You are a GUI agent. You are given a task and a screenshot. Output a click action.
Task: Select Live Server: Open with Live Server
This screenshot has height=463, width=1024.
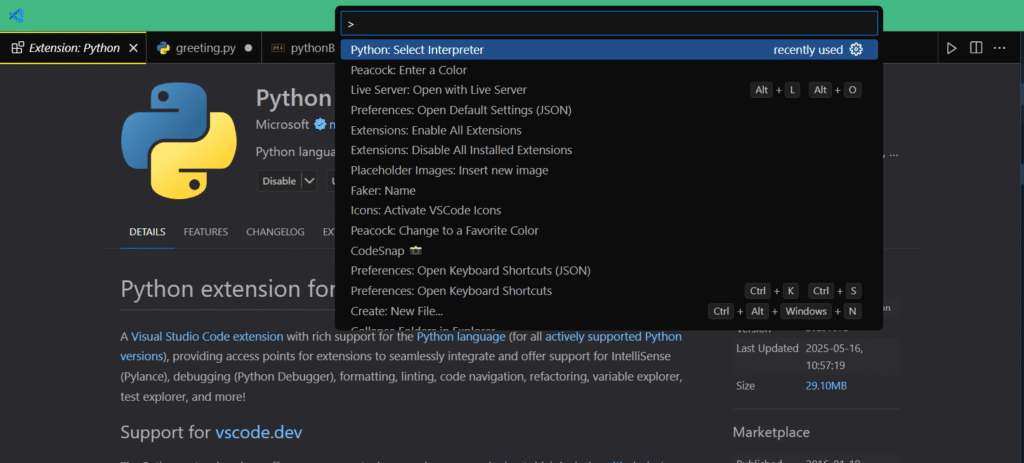(438, 90)
